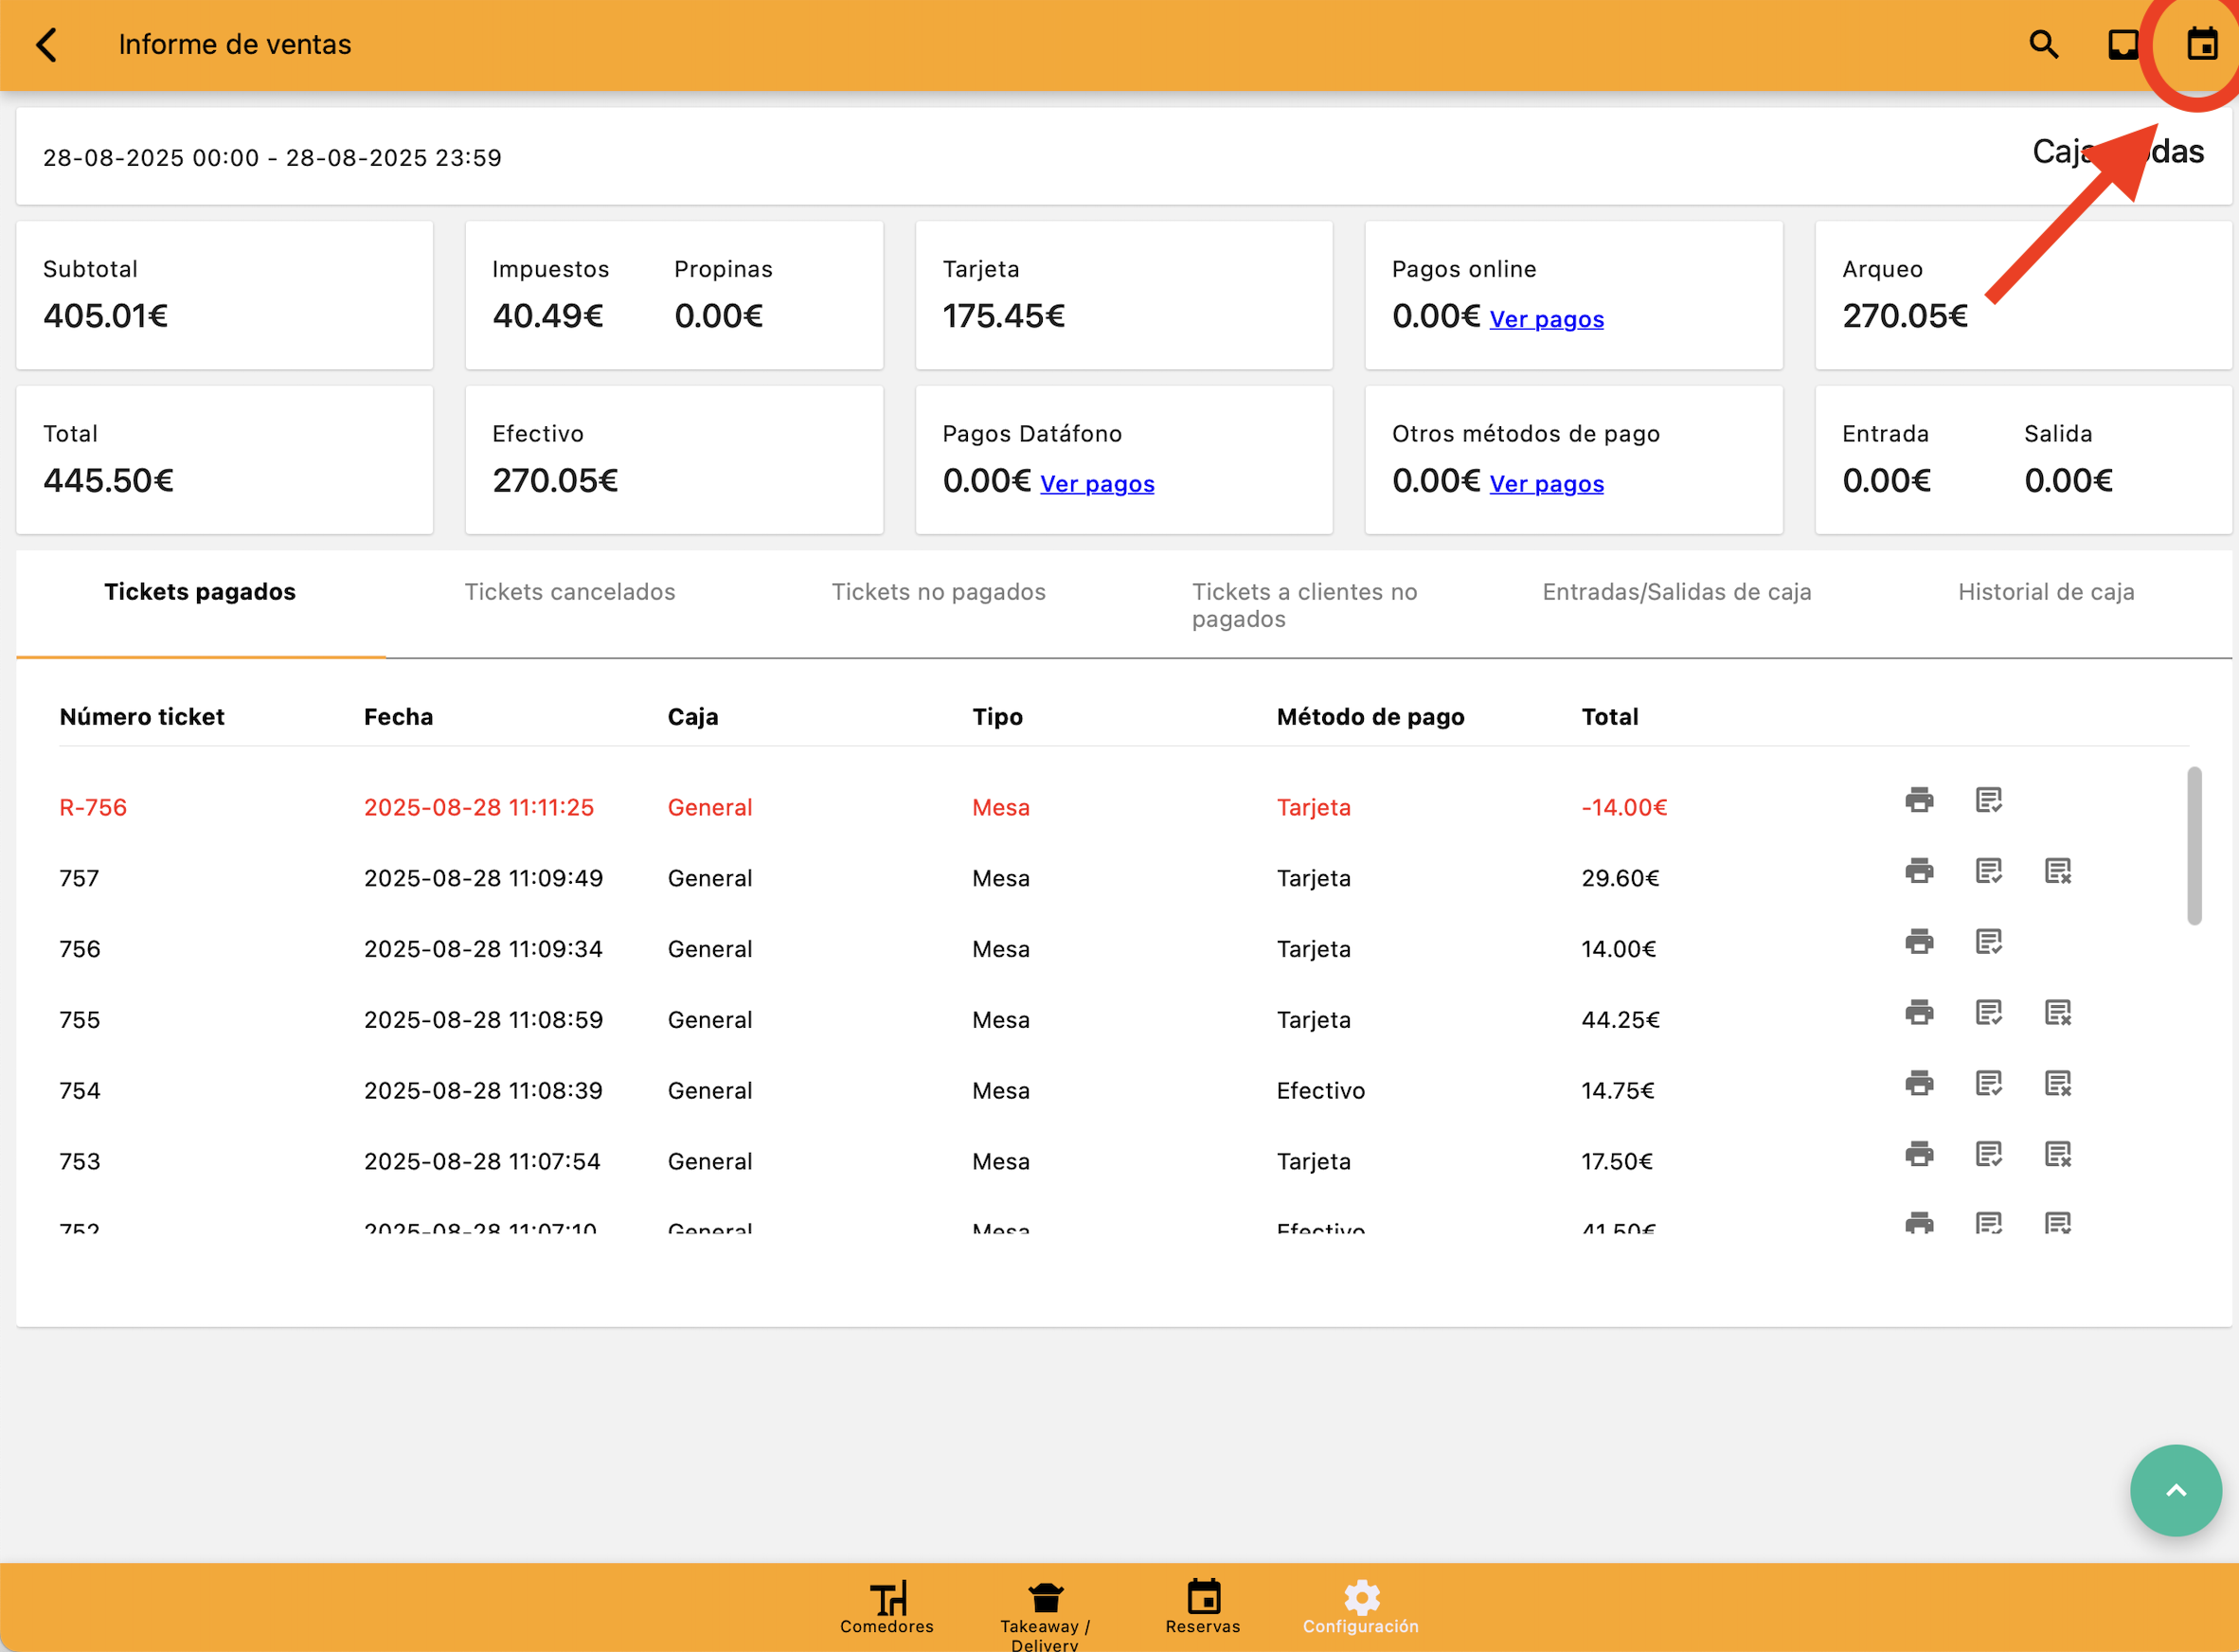Print ticket 754
Screen dimensions: 2239x1652
pos(1918,1084)
